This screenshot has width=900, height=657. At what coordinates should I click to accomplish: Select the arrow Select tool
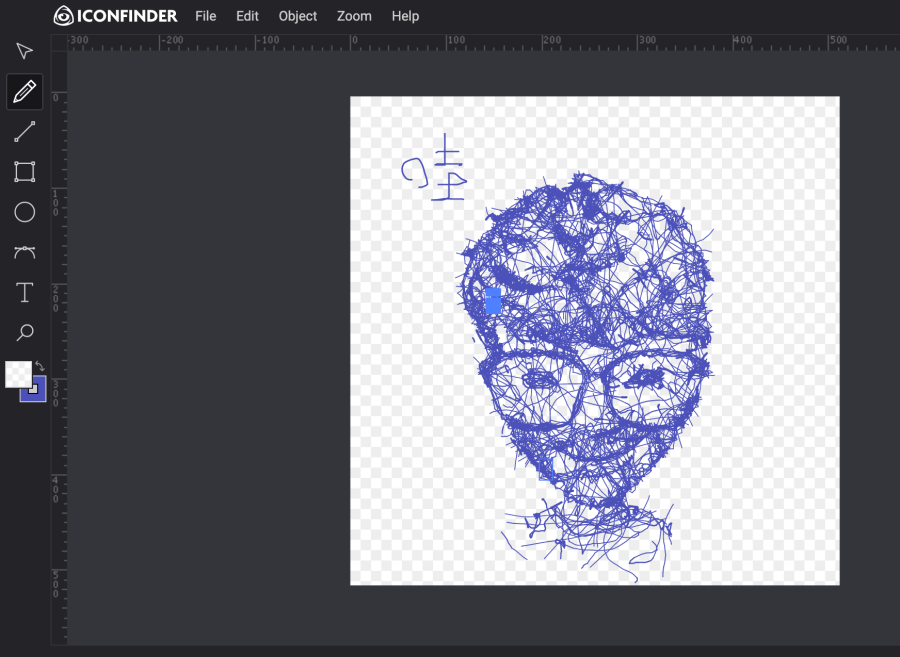[24, 51]
